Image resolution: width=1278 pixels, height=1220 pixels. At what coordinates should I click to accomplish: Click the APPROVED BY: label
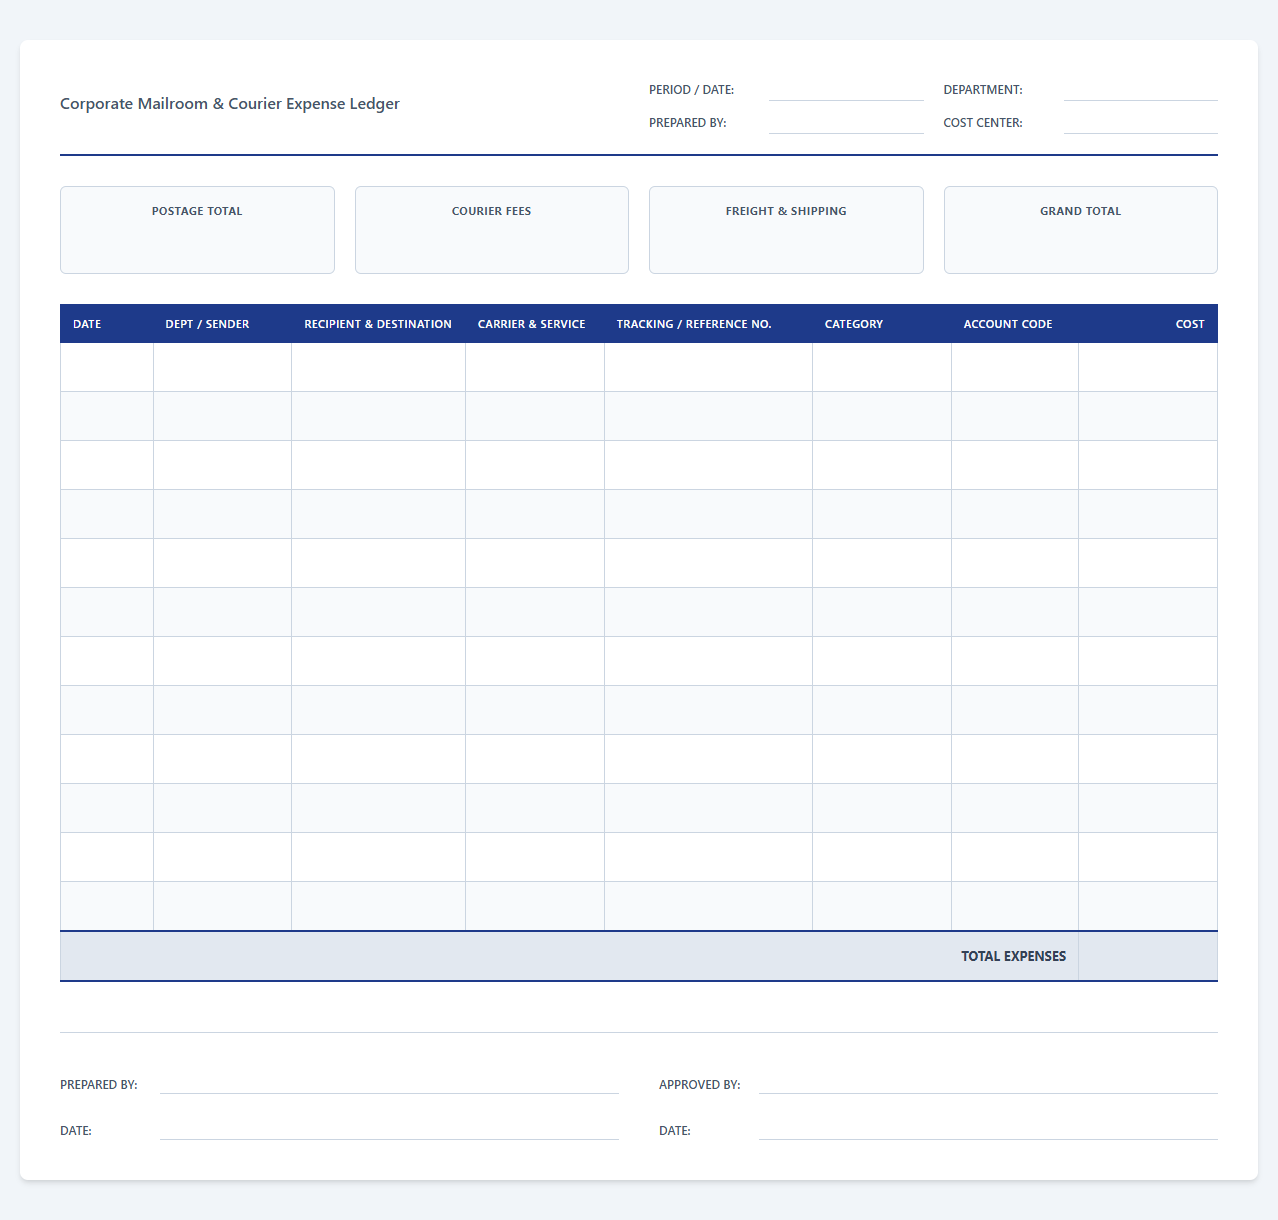699,1085
